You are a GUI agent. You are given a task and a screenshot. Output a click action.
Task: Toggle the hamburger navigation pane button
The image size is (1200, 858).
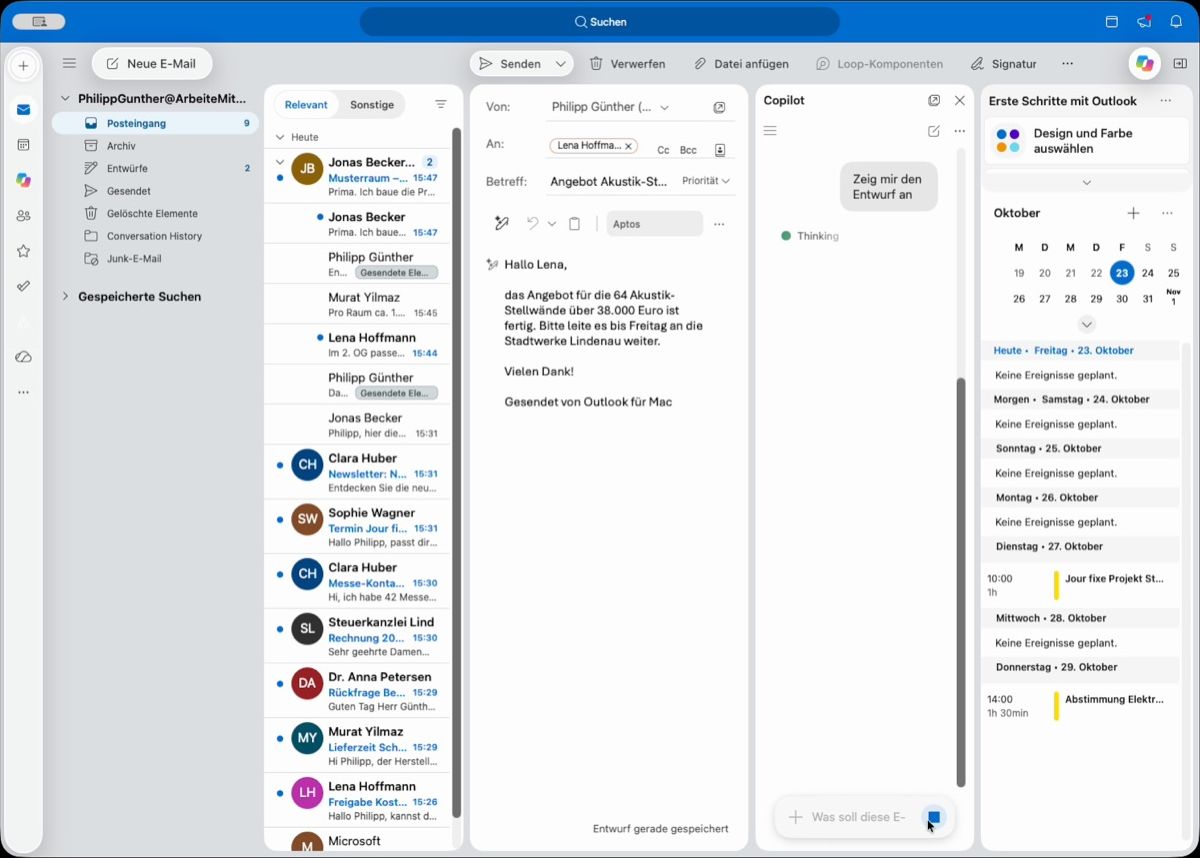tap(69, 63)
